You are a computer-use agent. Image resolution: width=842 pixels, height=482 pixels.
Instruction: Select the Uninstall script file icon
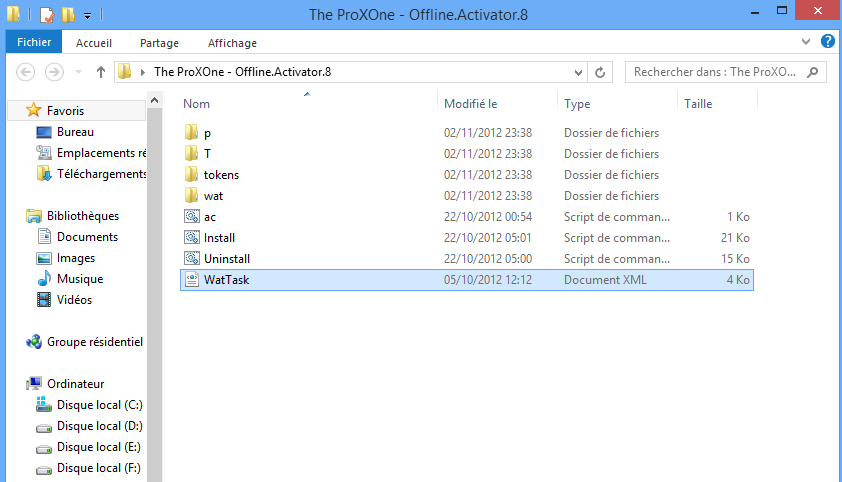click(192, 258)
